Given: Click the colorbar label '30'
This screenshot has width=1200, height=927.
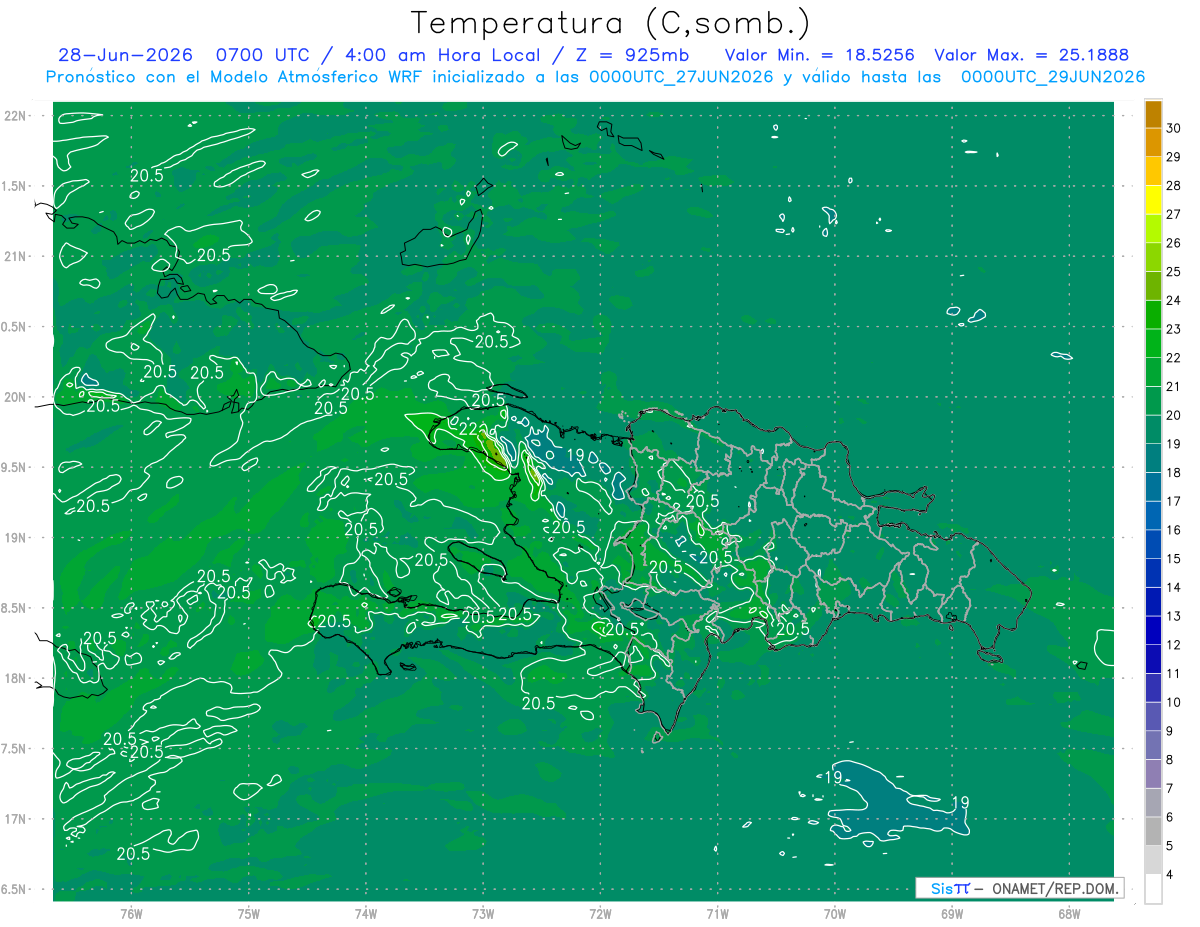Looking at the screenshot, I should [x=1174, y=127].
